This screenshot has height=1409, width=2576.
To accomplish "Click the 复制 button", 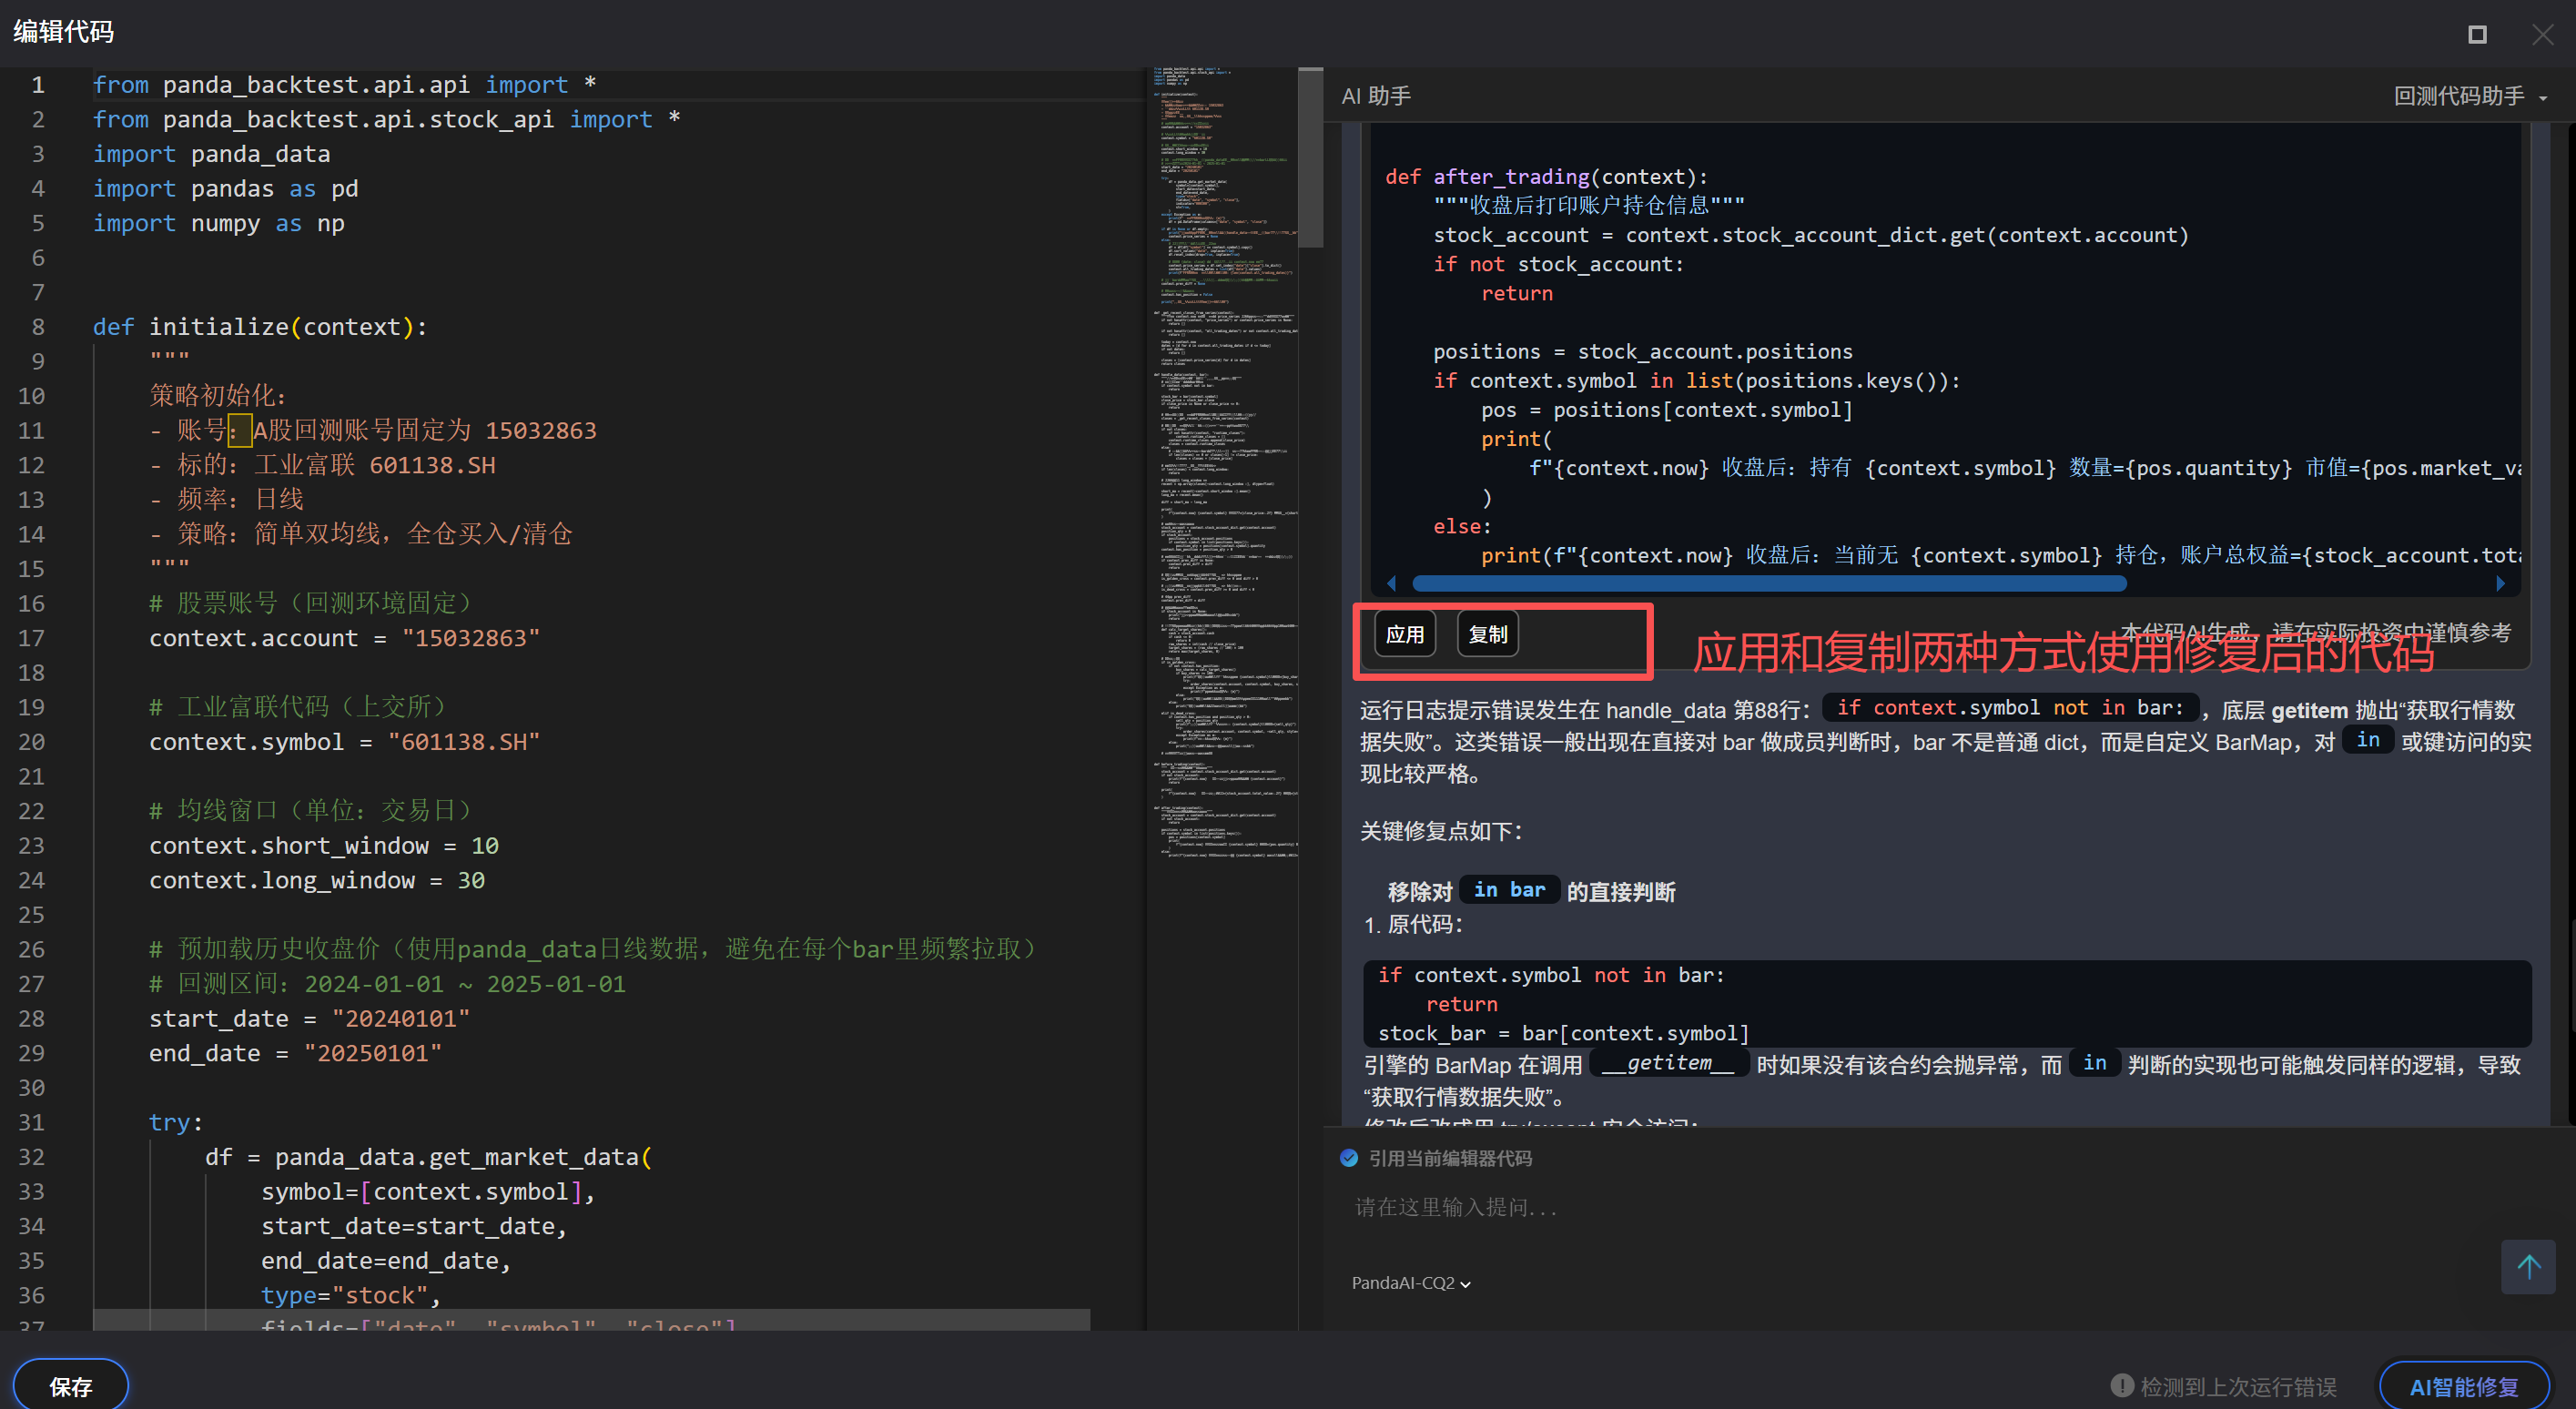I will [x=1488, y=634].
